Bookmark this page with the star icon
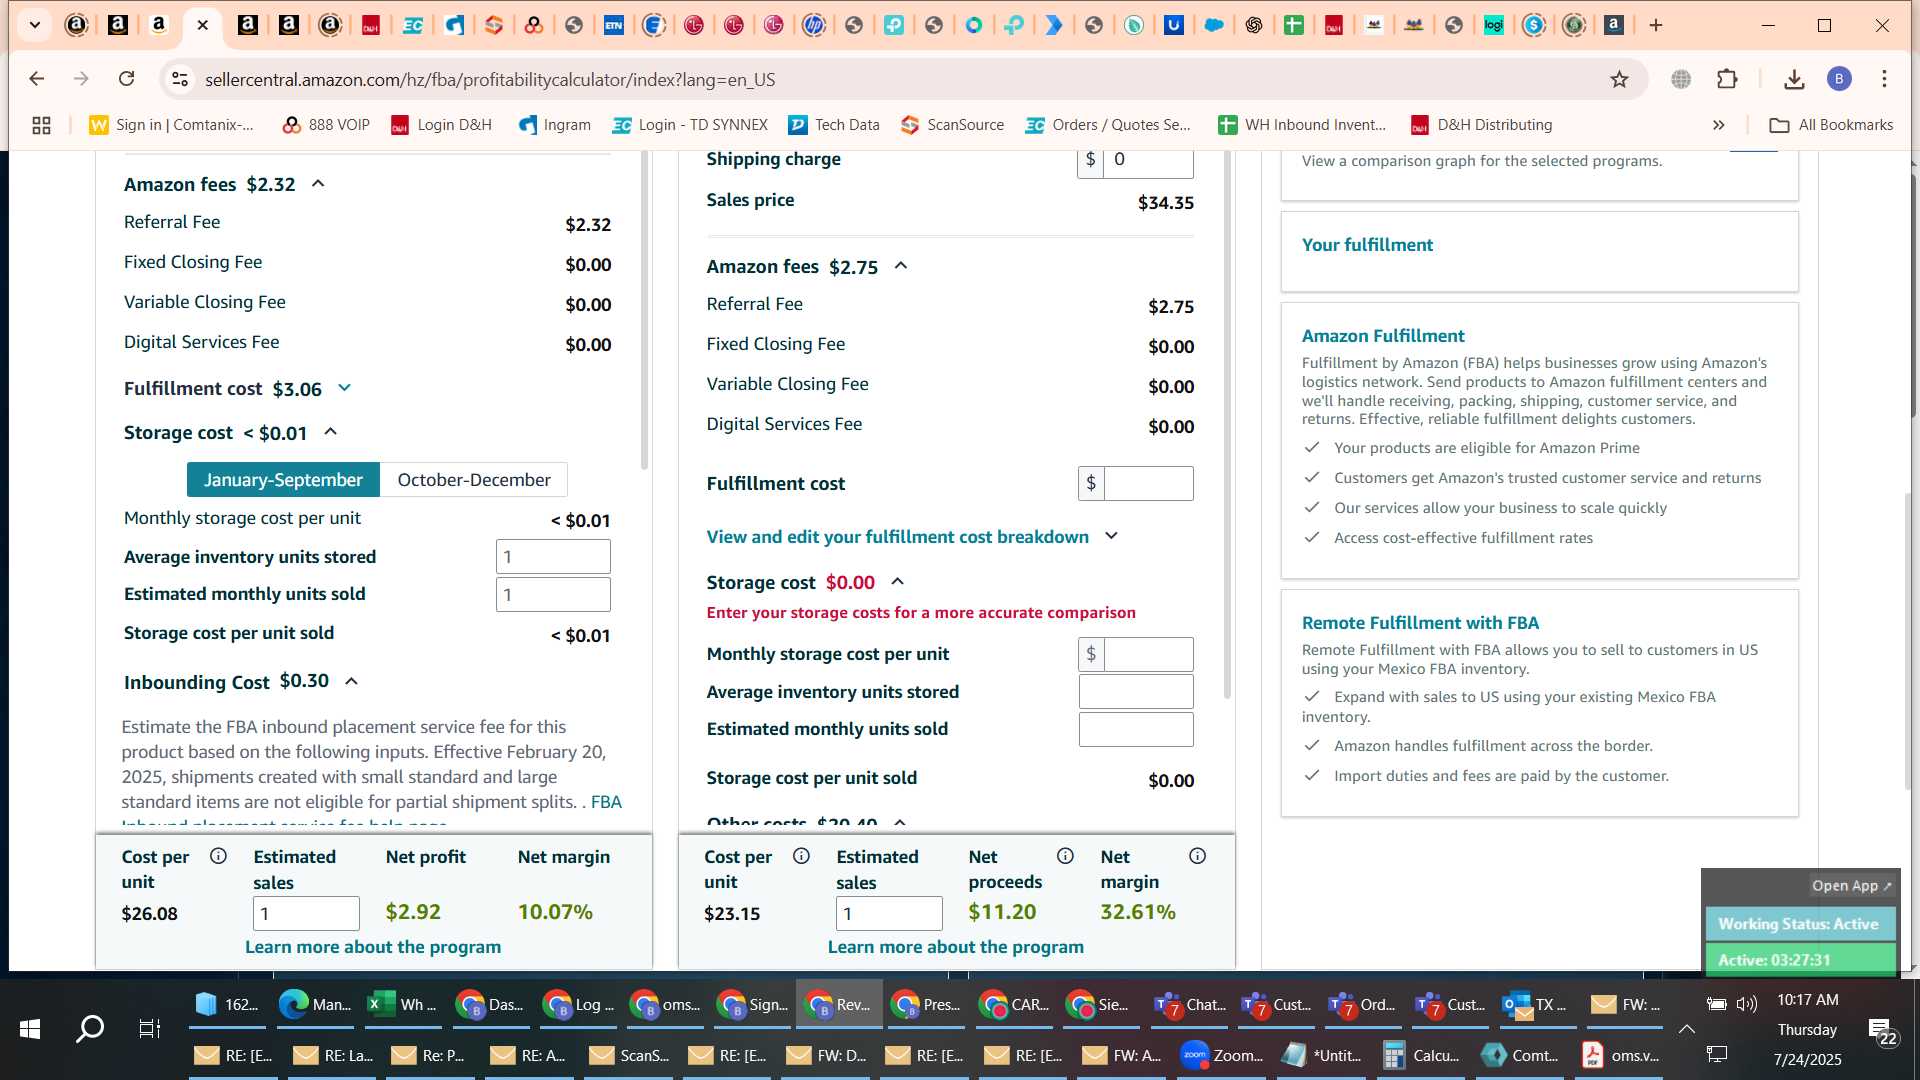 point(1619,79)
